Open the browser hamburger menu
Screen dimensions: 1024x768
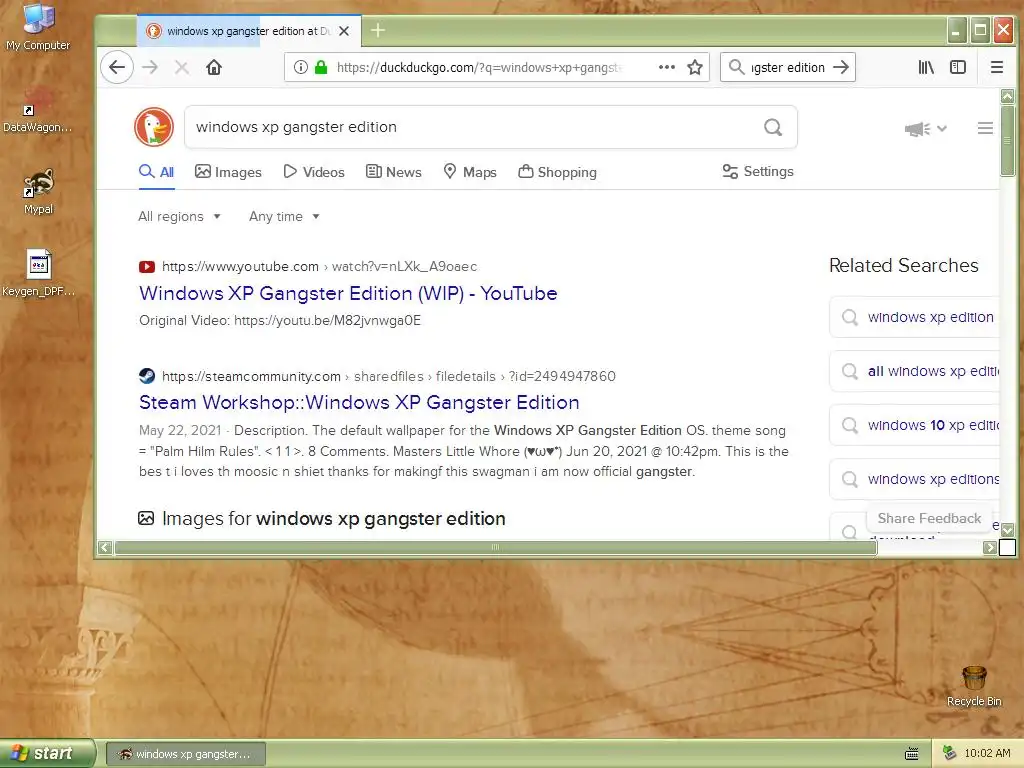tap(997, 67)
